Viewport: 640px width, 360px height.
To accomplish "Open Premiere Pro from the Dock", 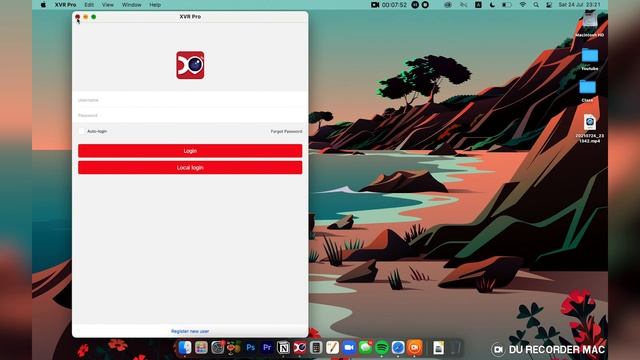I will pos(267,347).
